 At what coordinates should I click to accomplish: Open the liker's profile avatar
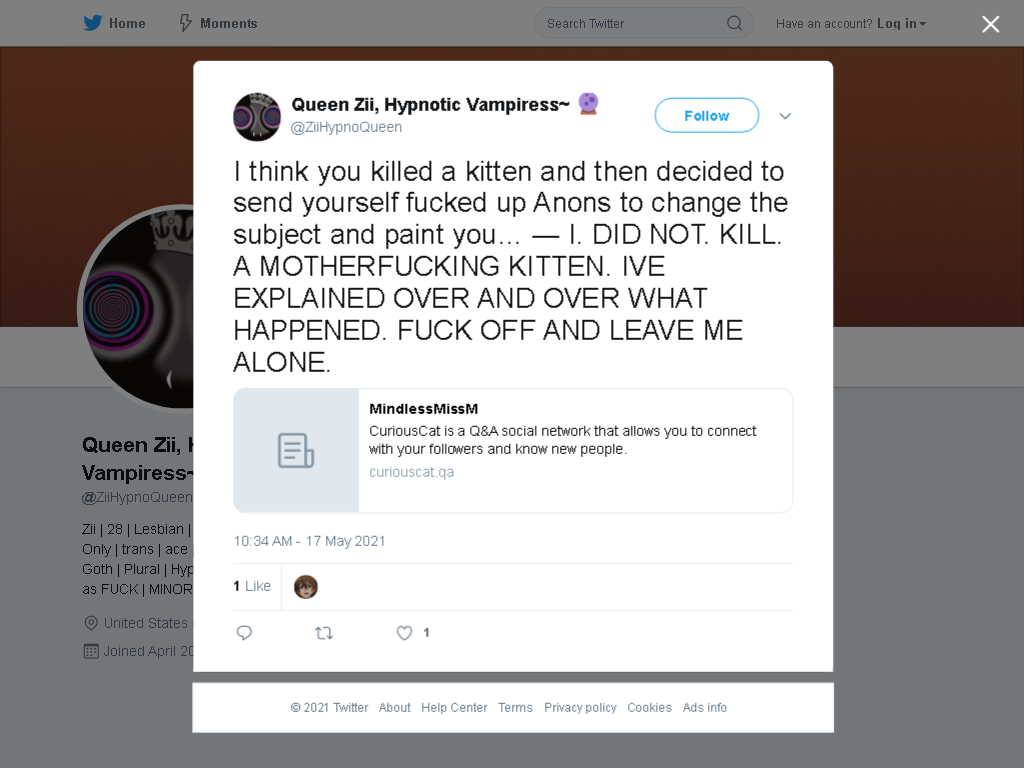point(306,587)
